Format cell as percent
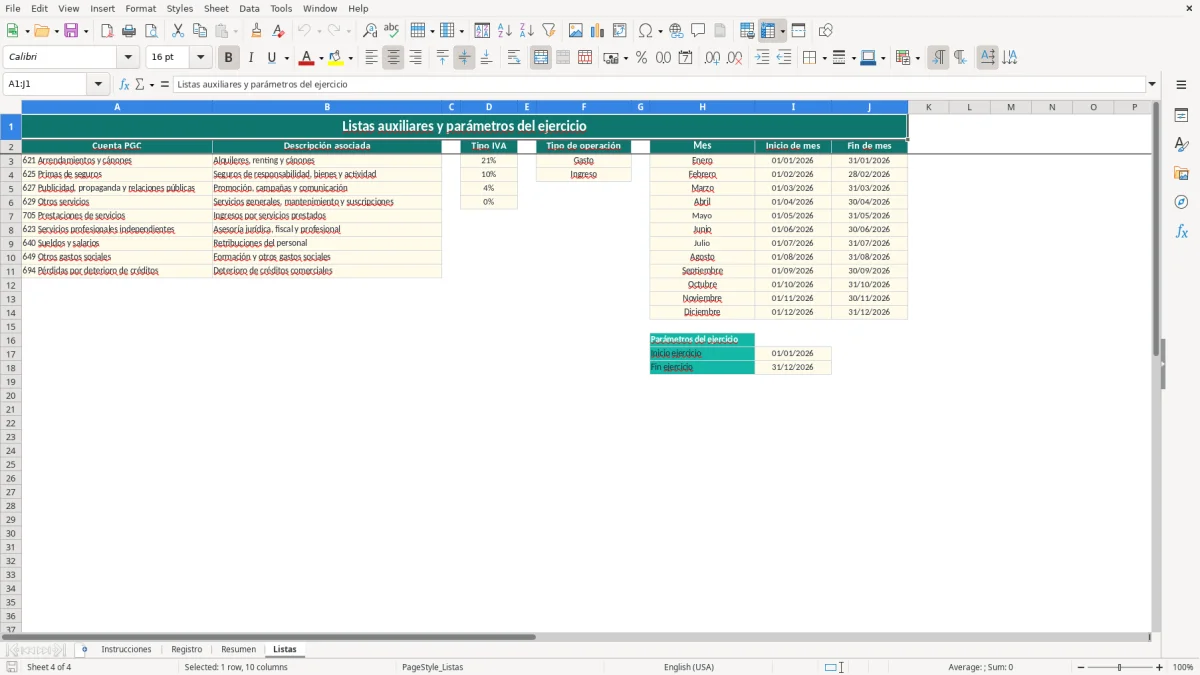Viewport: 1200px width, 675px height. click(641, 58)
